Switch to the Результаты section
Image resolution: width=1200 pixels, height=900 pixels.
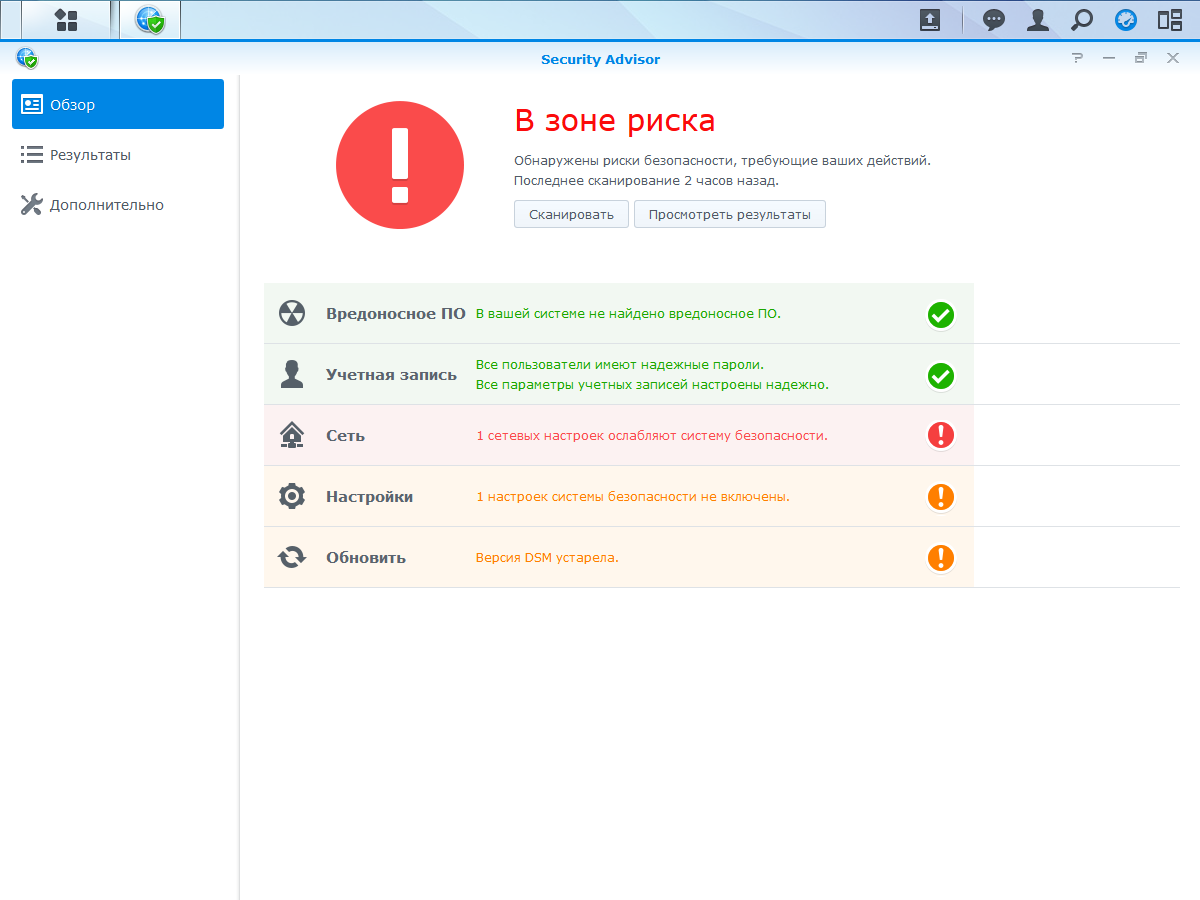tap(90, 155)
